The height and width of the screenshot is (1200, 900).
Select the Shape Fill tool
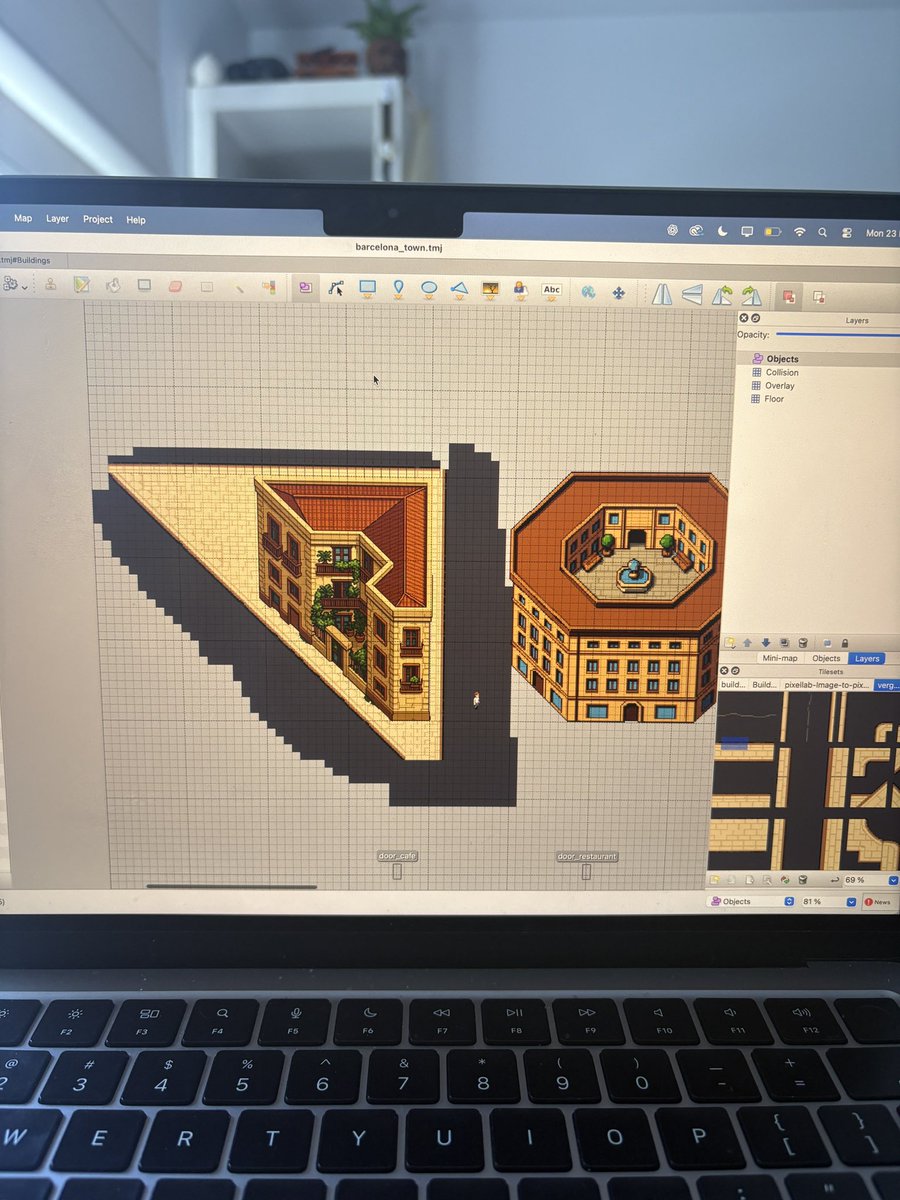tap(144, 285)
